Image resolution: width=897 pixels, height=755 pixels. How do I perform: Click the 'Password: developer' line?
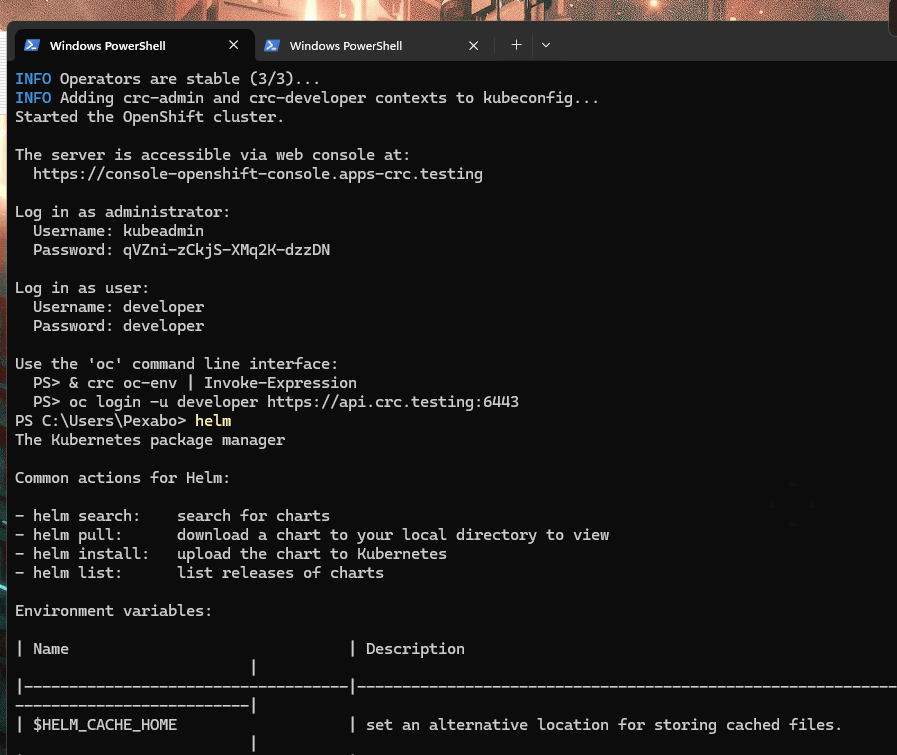(118, 326)
